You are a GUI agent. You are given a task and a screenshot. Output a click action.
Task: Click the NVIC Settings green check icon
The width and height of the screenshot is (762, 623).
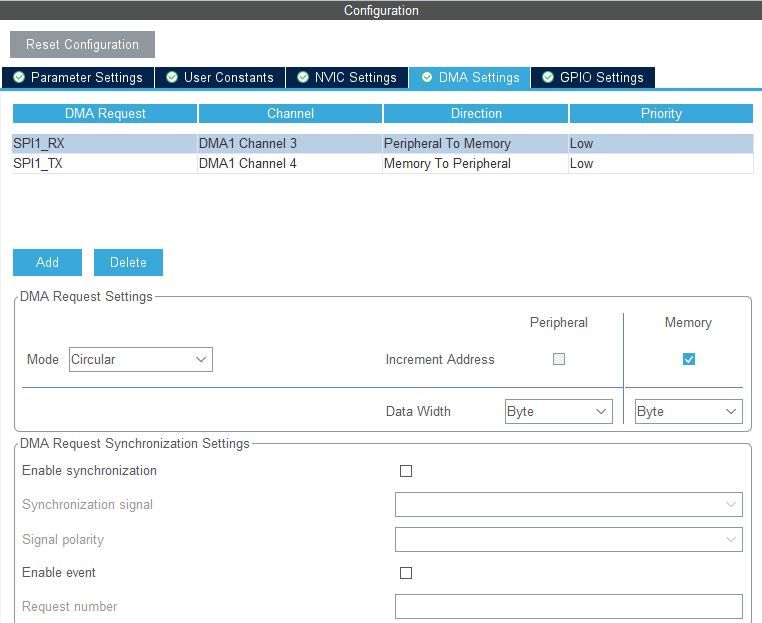click(303, 77)
